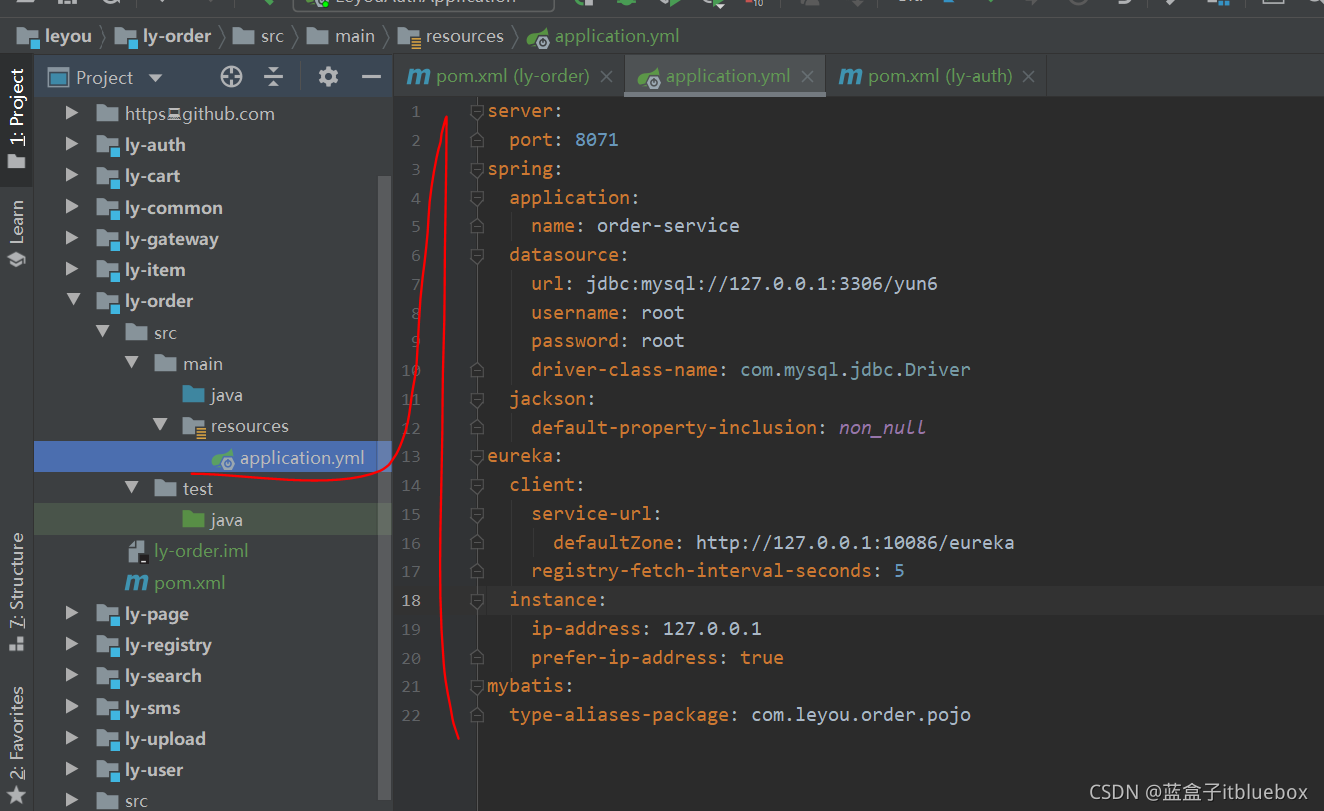1324x811 pixels.
Task: Close the application.yml editor tab
Action: [x=808, y=77]
